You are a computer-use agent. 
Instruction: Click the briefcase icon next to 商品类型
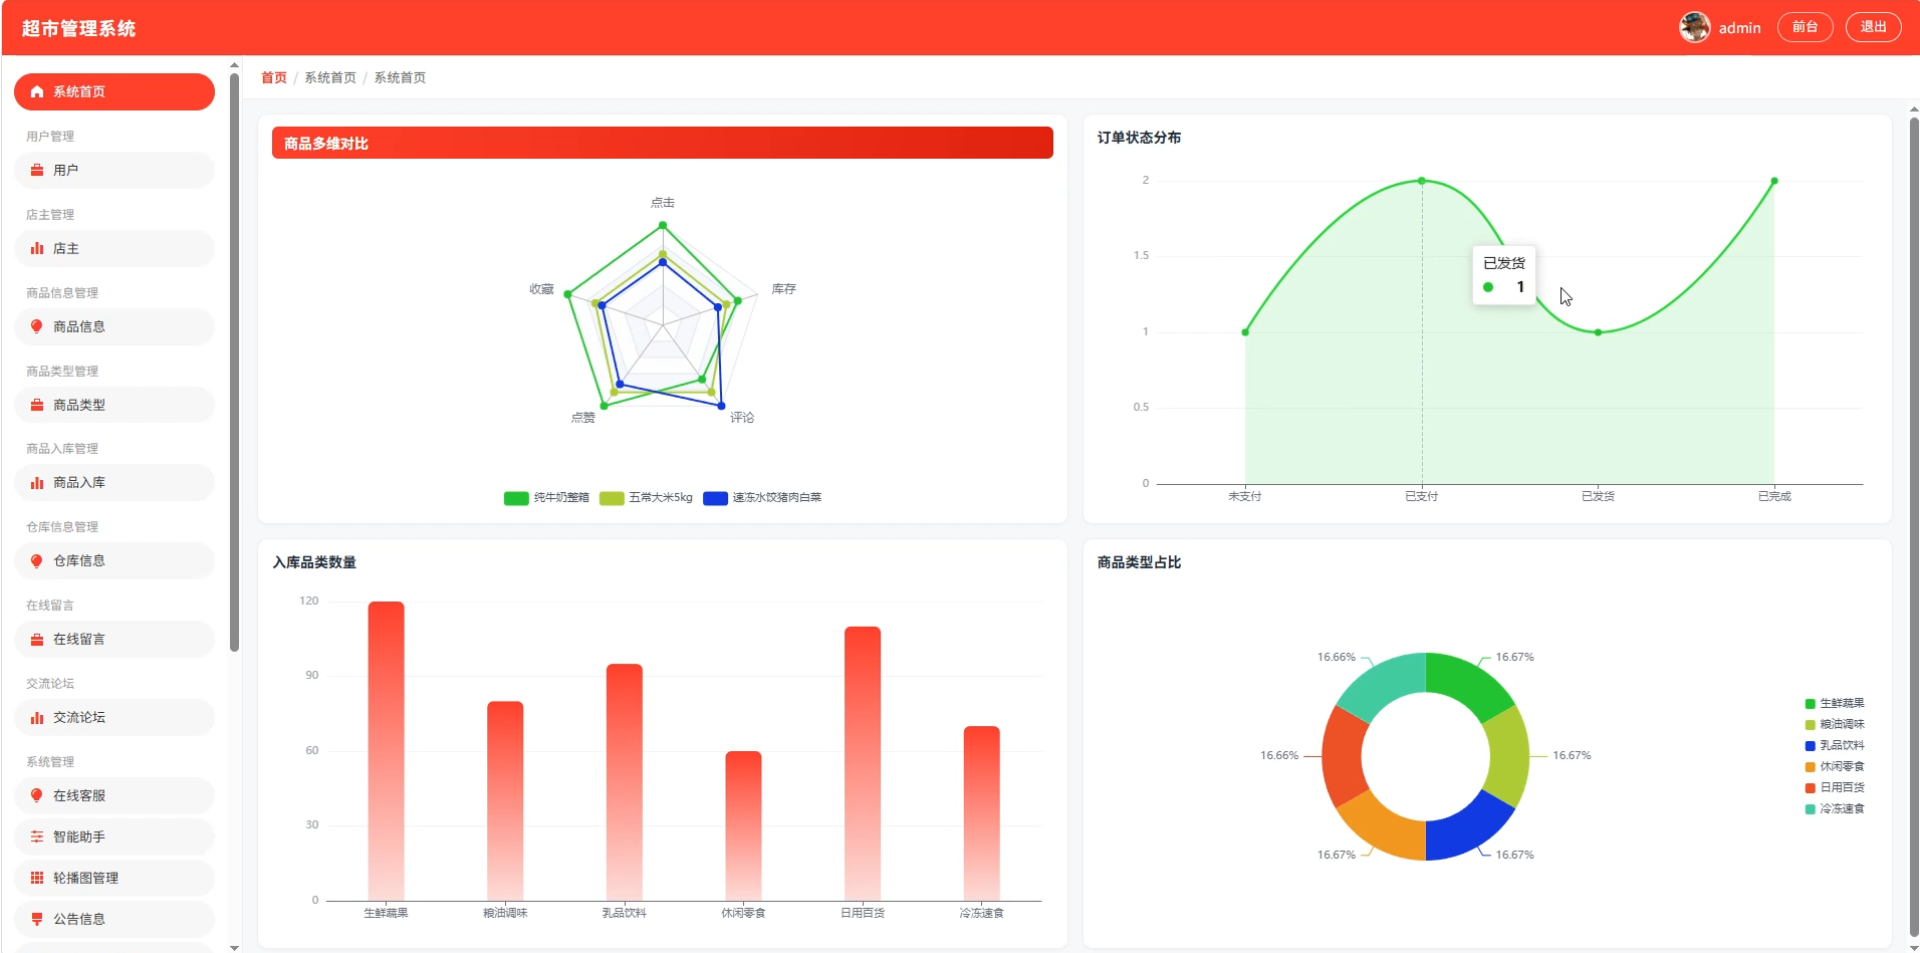click(x=37, y=405)
